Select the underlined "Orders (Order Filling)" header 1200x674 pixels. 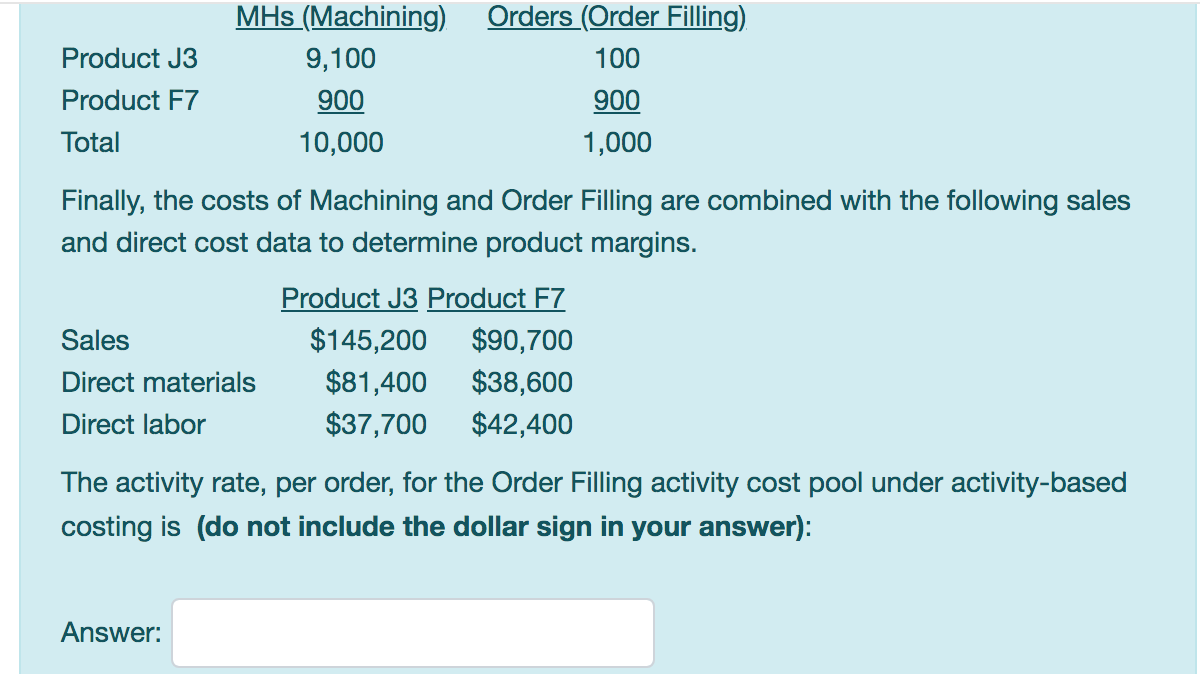click(616, 16)
